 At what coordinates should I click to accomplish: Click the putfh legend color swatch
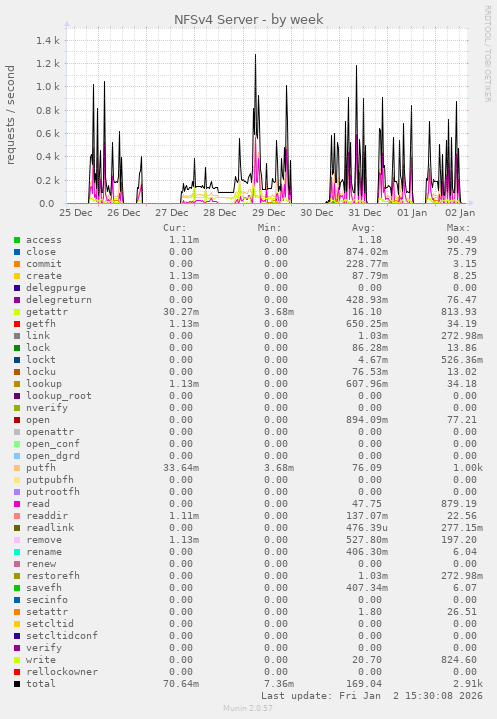17,468
